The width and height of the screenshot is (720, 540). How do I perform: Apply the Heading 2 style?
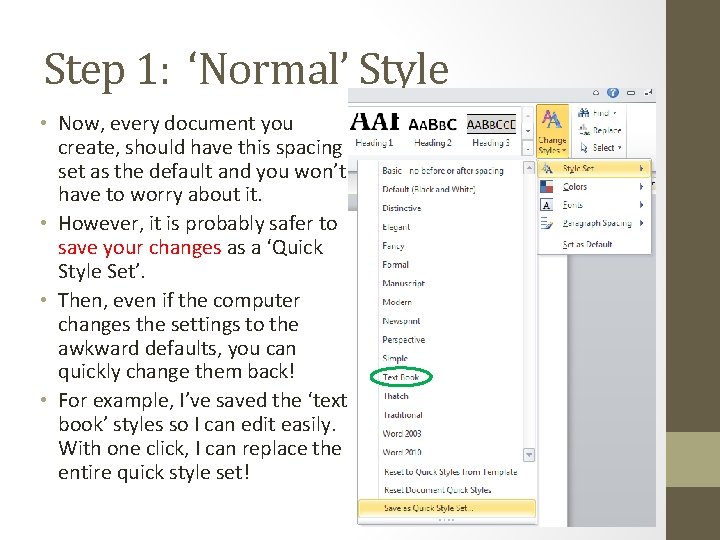(x=433, y=130)
